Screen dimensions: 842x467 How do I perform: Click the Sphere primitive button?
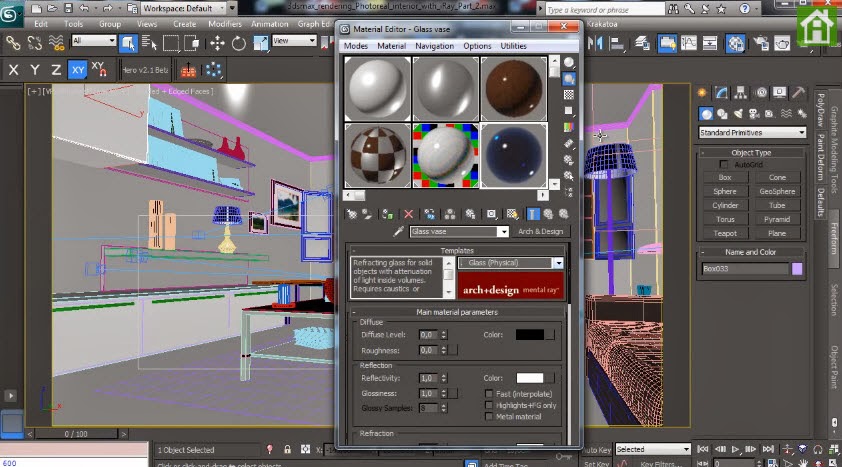(725, 192)
